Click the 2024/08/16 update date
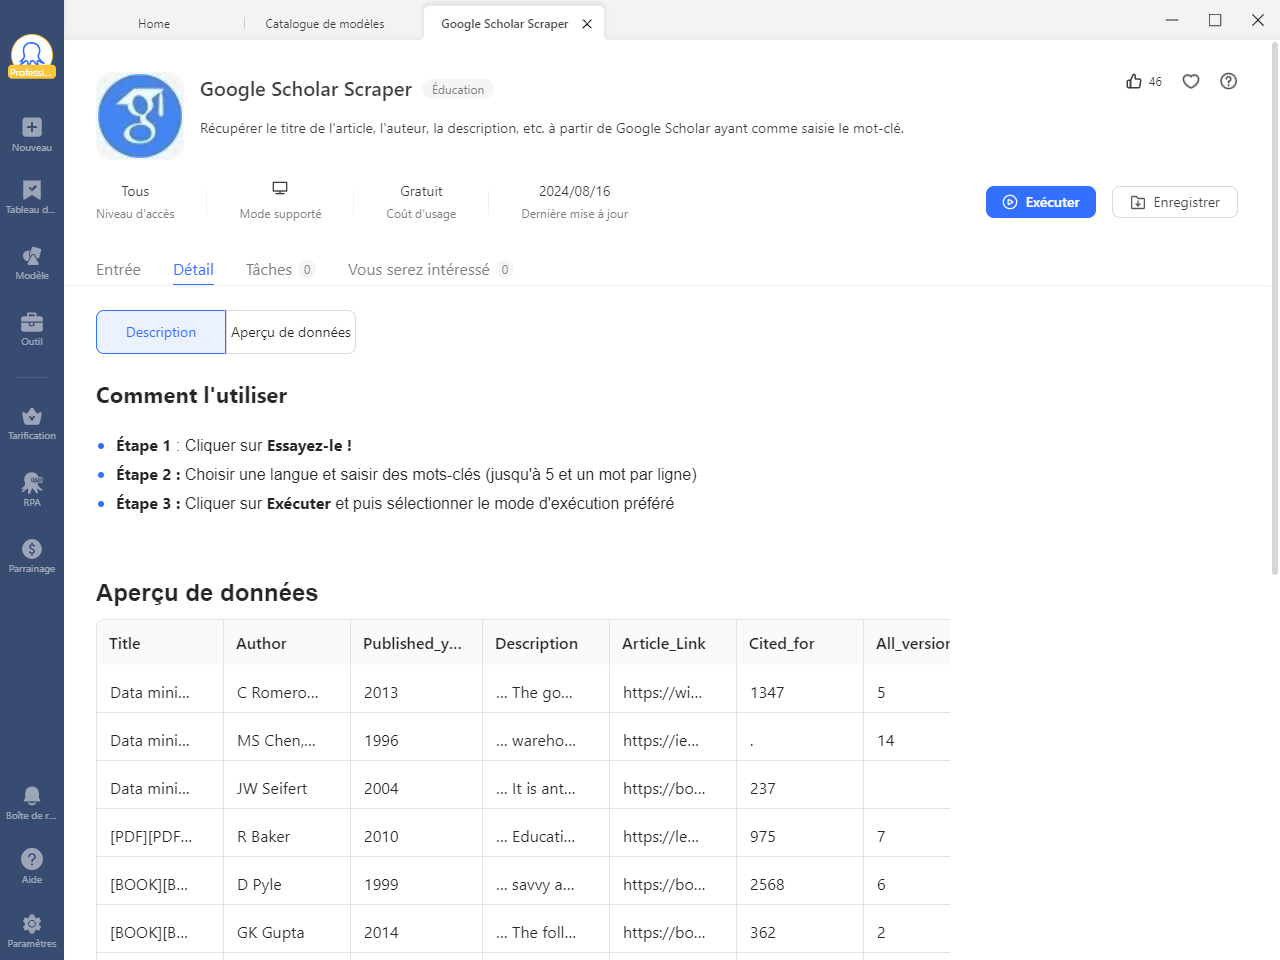 coord(574,191)
